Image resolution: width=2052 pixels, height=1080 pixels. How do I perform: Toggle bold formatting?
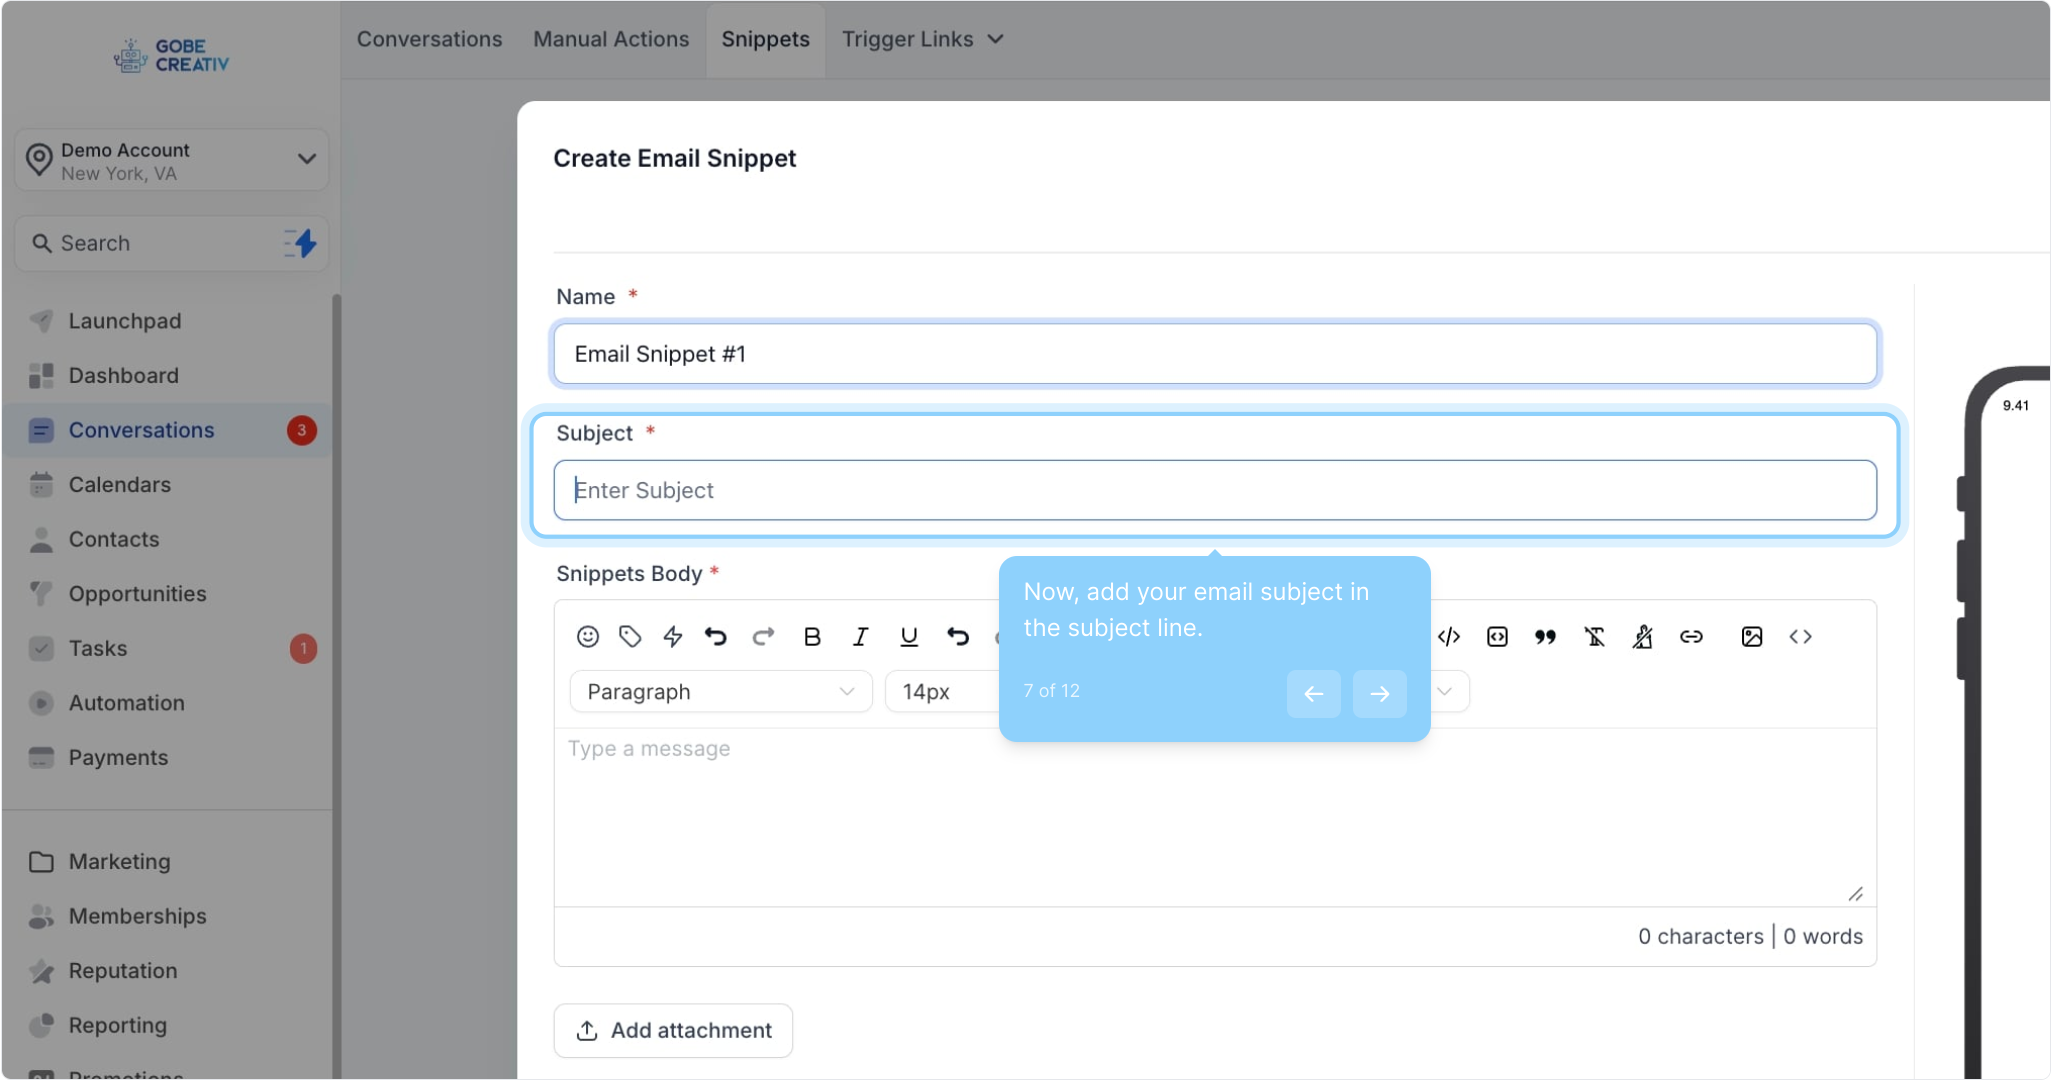click(812, 637)
